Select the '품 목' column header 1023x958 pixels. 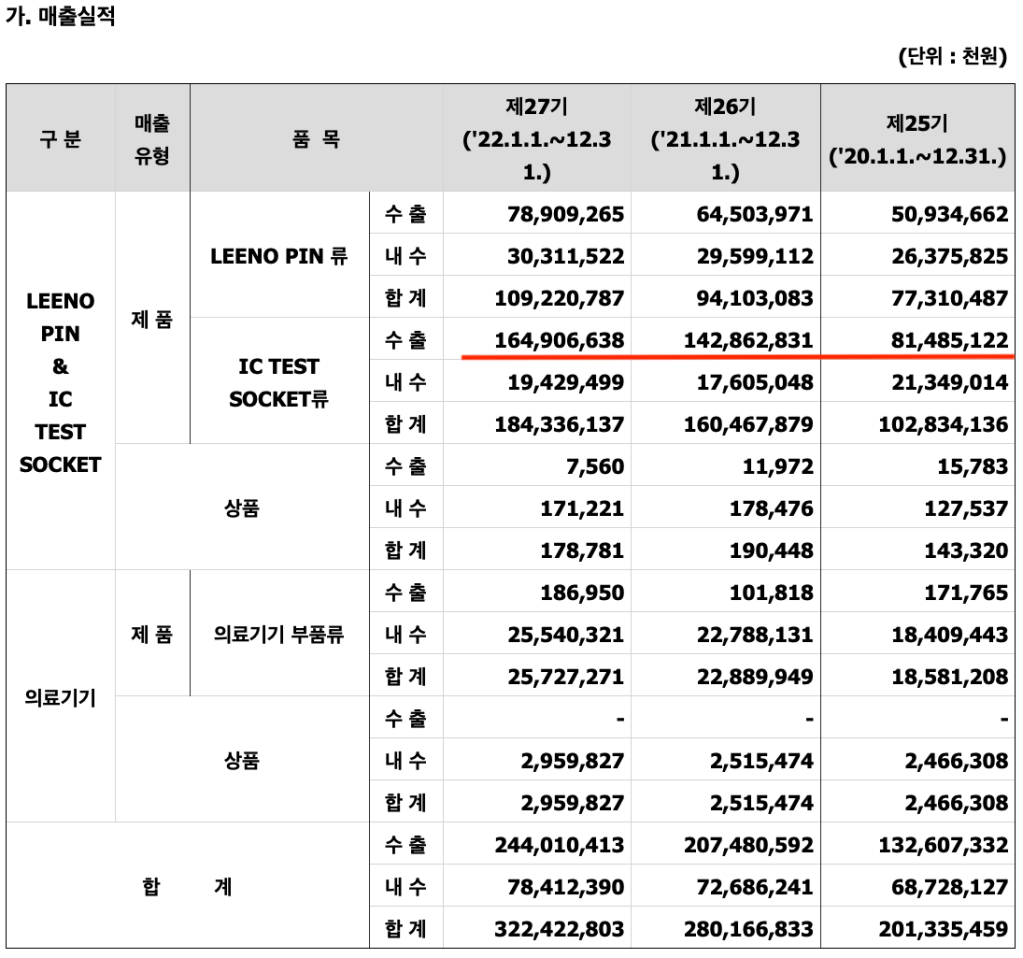(316, 139)
